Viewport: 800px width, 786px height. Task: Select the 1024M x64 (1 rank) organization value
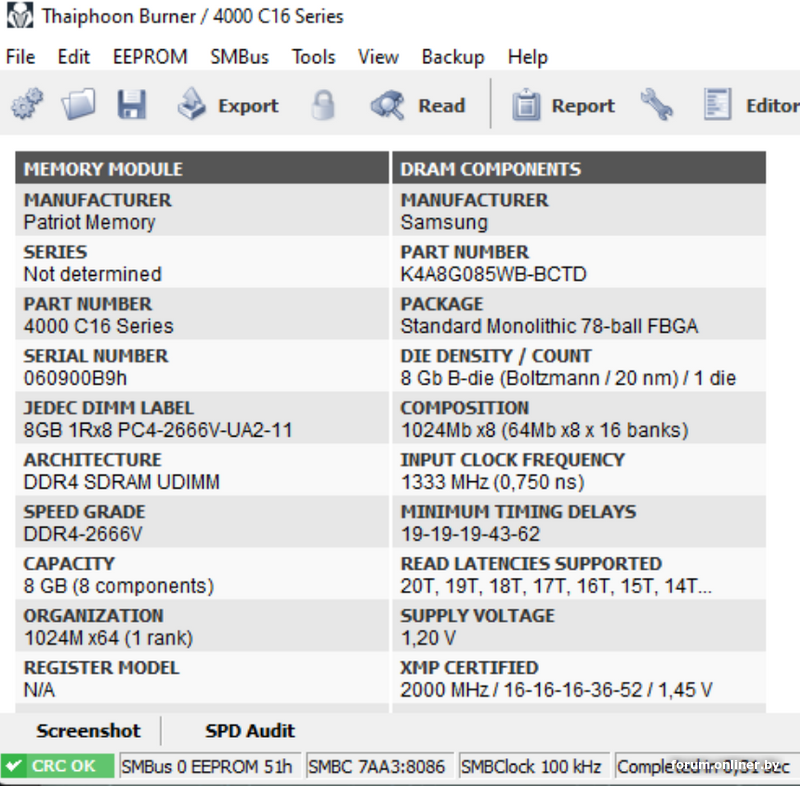point(108,638)
